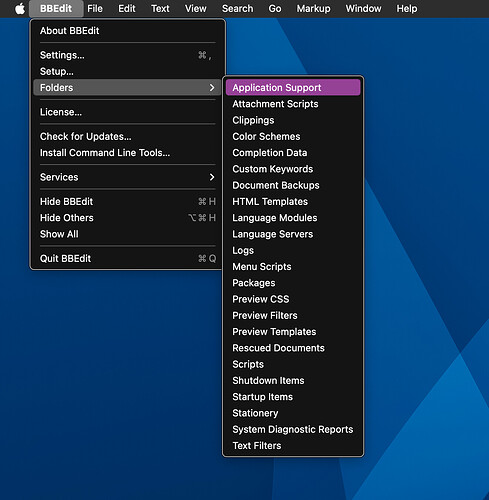Open the Language Modules folder
Image resolution: width=489 pixels, height=500 pixels.
[293, 218]
